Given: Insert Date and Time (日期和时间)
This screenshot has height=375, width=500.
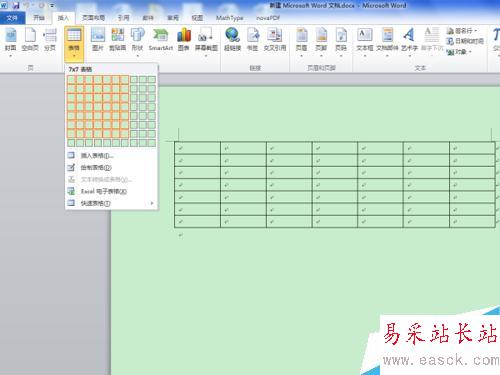Looking at the screenshot, I should (465, 41).
